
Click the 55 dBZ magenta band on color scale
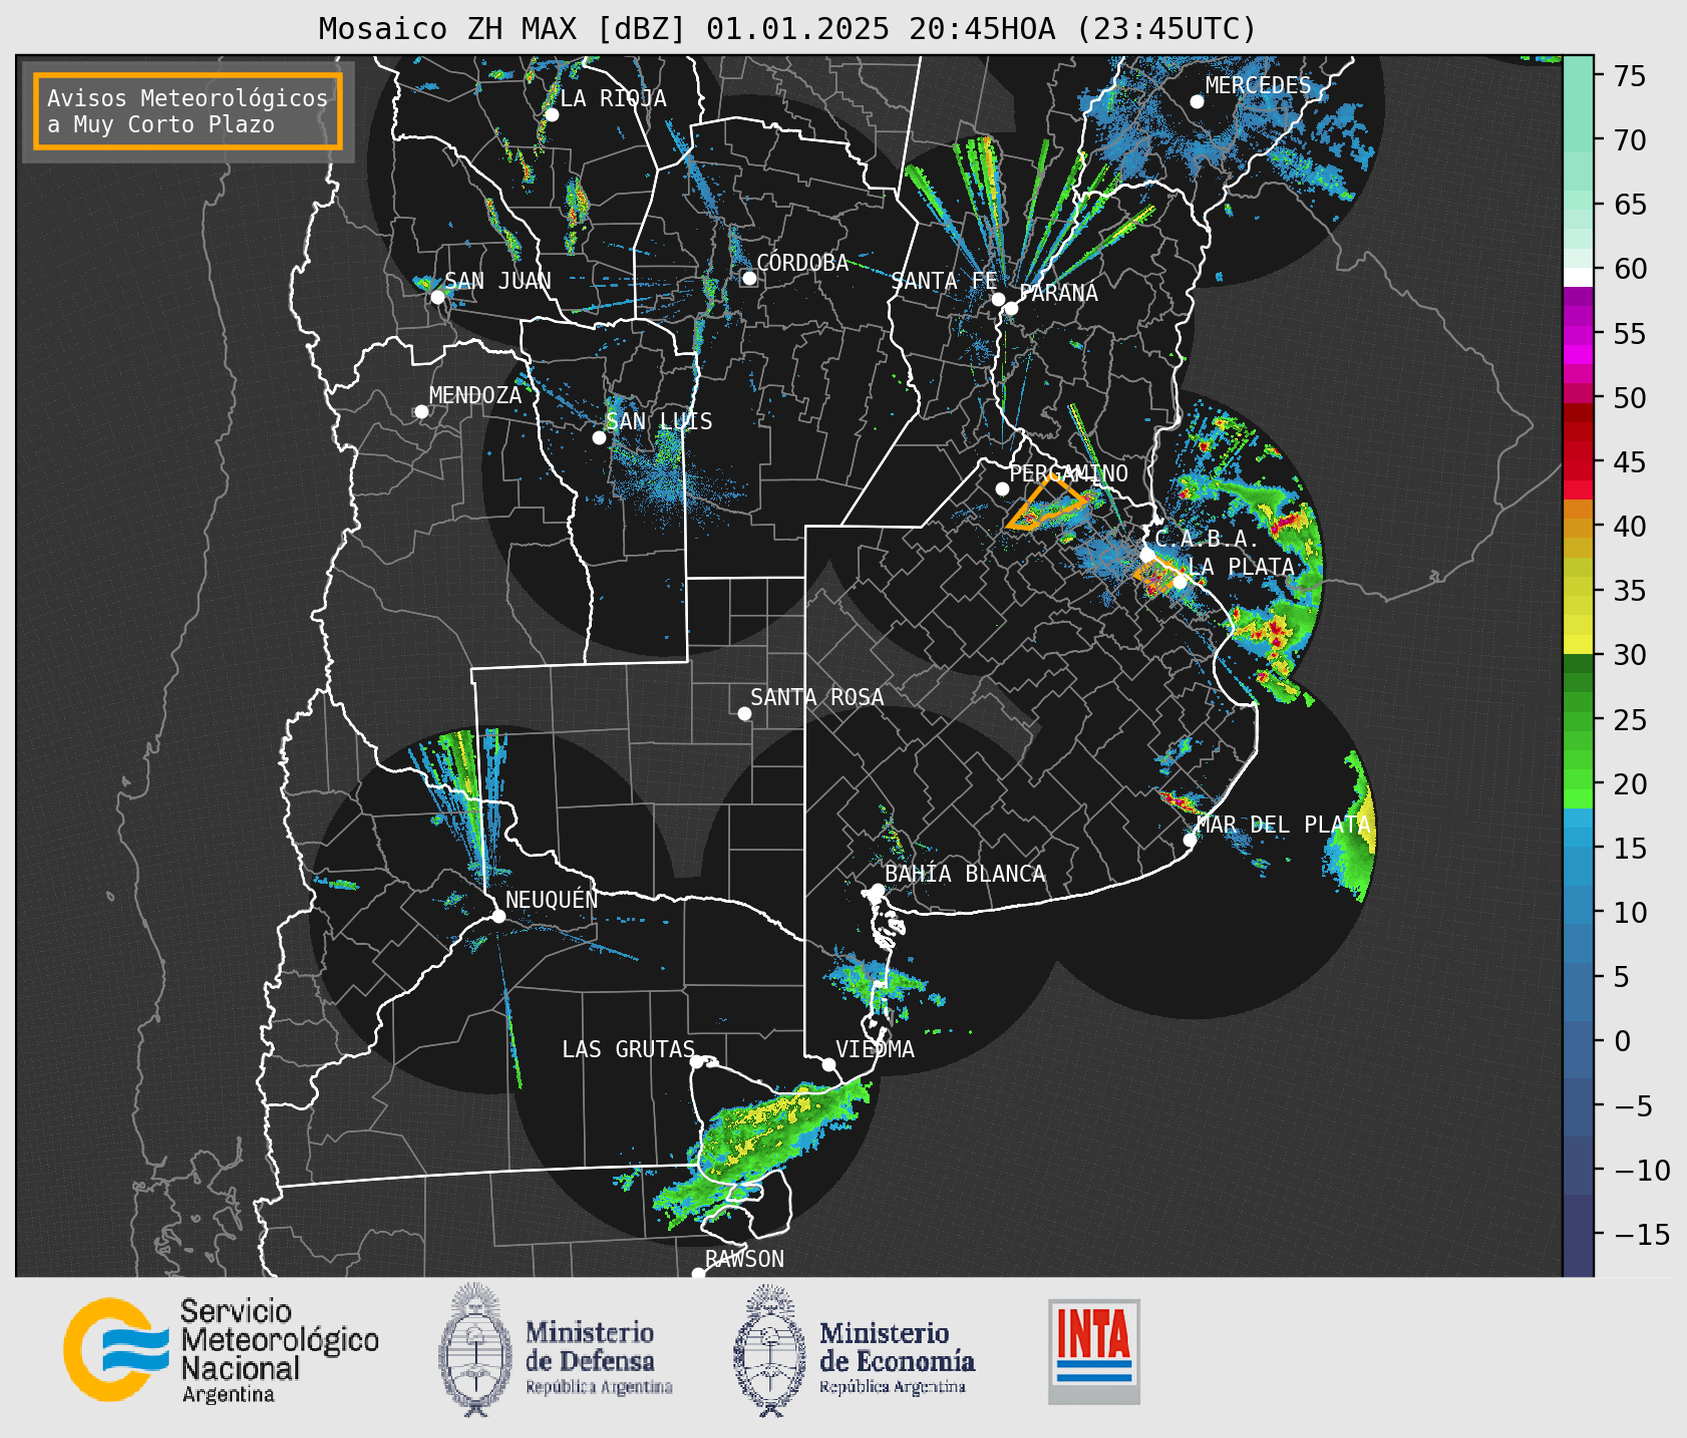click(x=1578, y=333)
